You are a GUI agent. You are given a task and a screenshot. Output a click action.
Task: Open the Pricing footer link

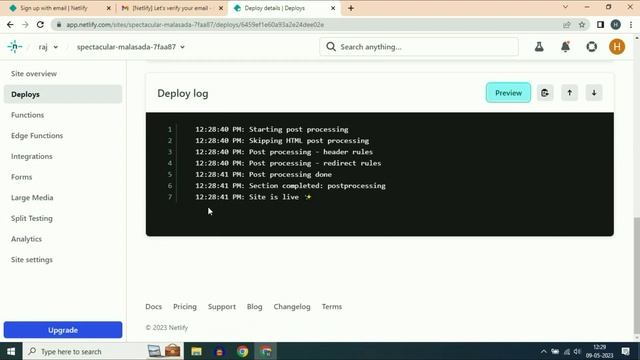(185, 307)
